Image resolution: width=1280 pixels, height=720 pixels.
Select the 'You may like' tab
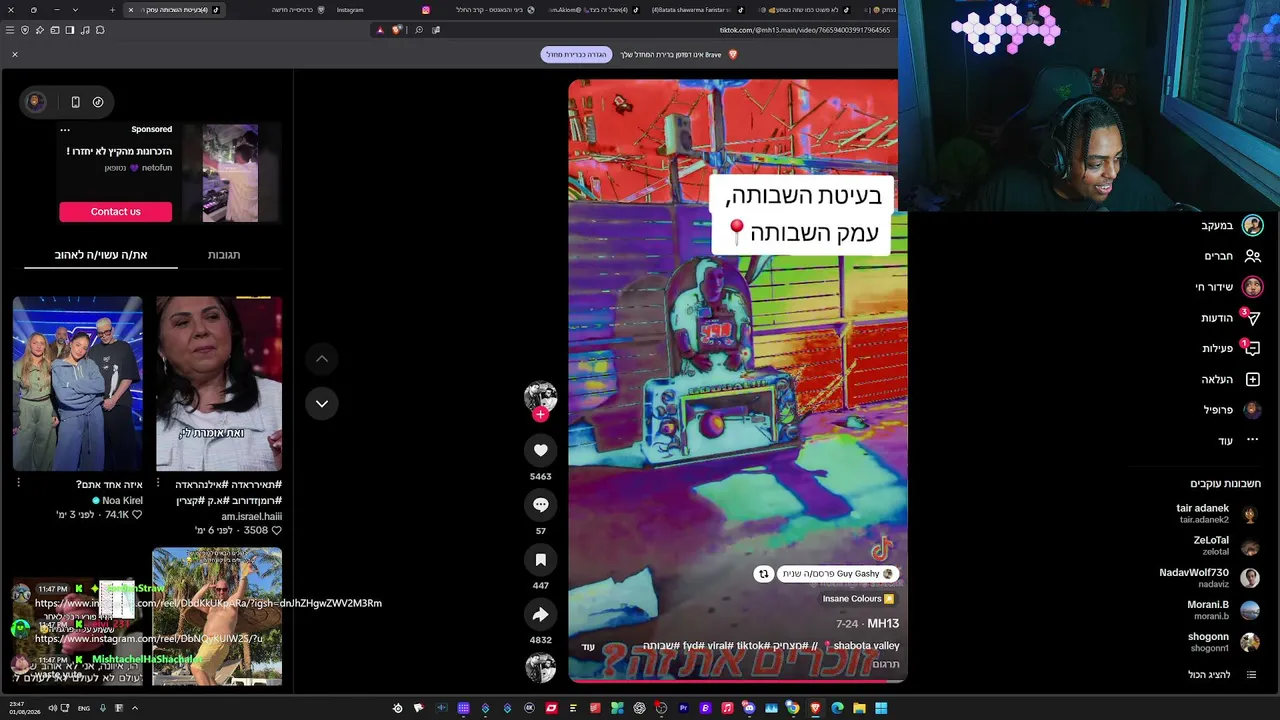(101, 255)
